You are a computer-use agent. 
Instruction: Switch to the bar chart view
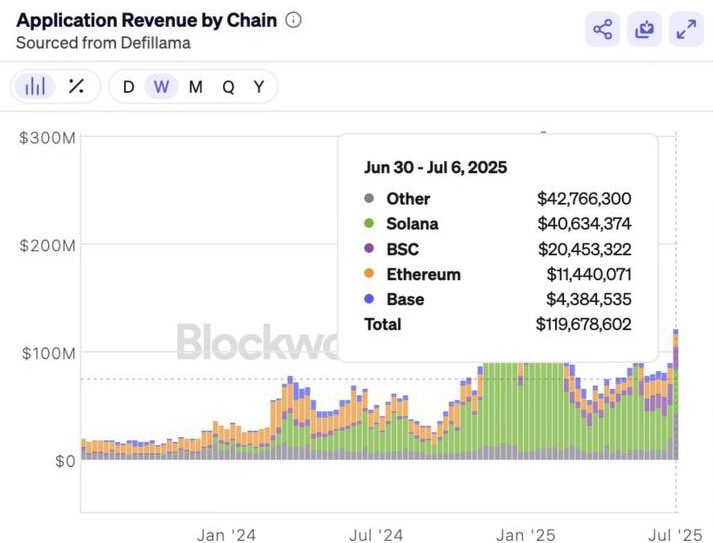[36, 86]
